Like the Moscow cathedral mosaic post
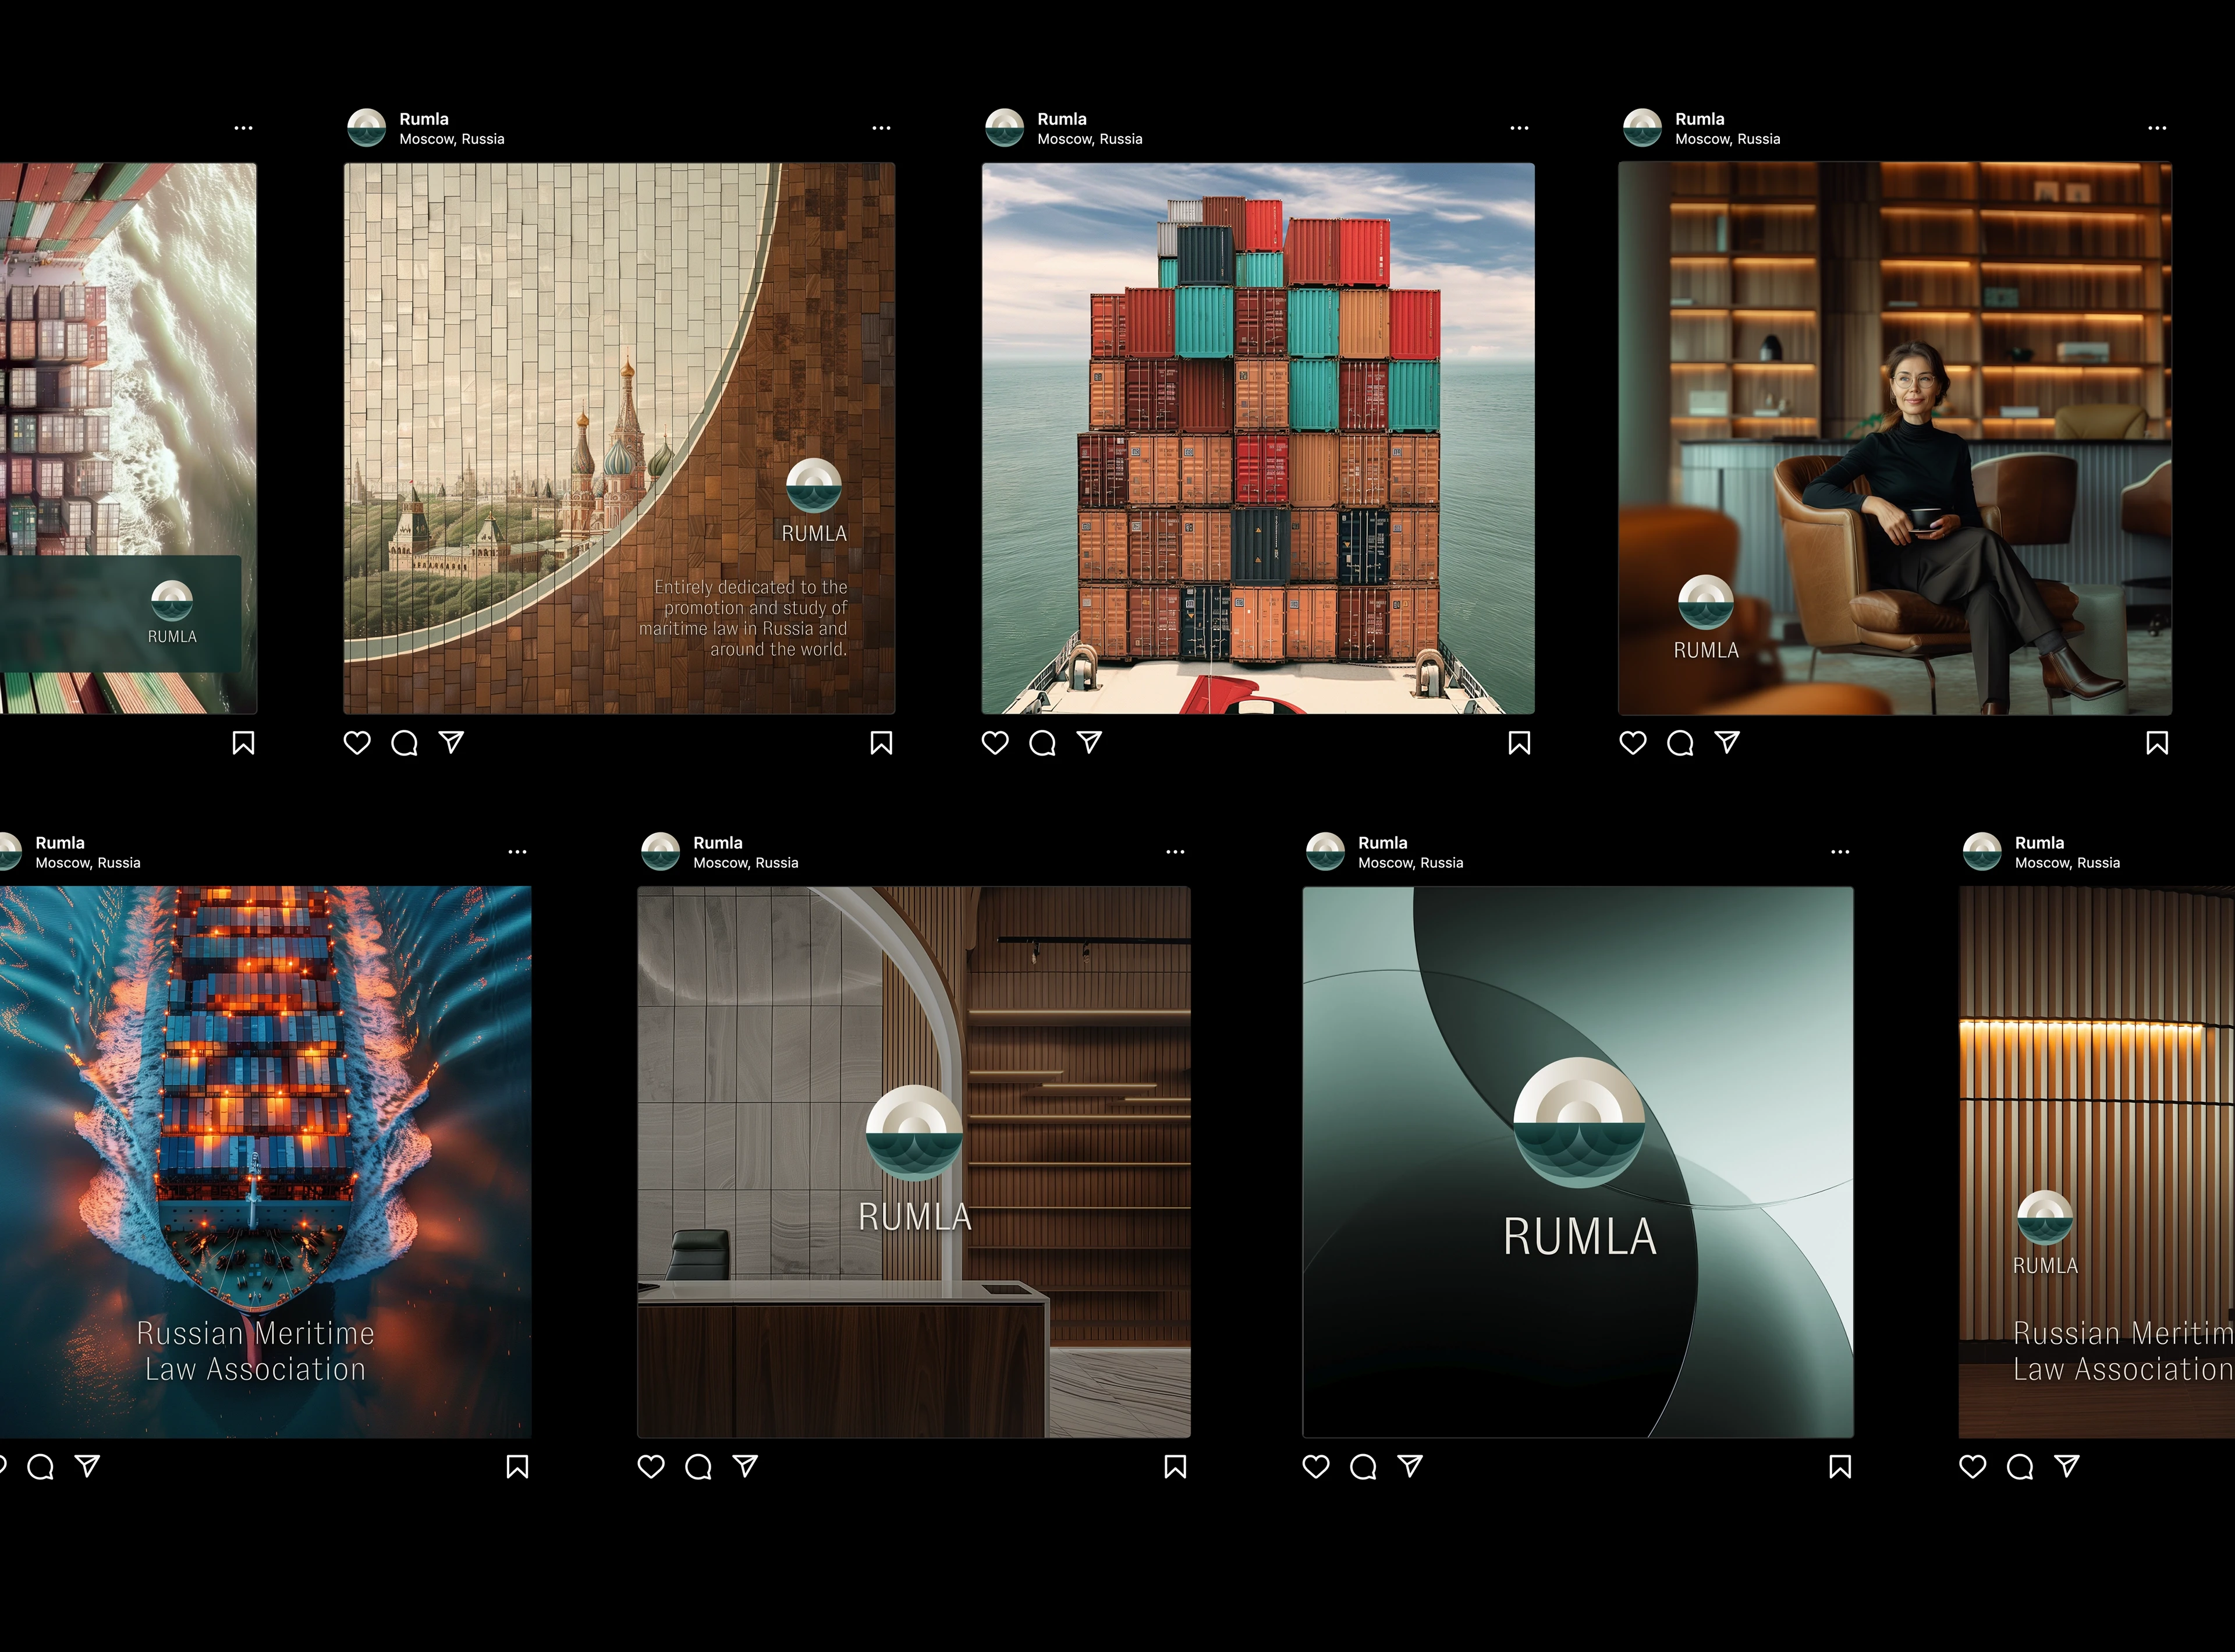This screenshot has height=1652, width=2235. click(x=357, y=743)
